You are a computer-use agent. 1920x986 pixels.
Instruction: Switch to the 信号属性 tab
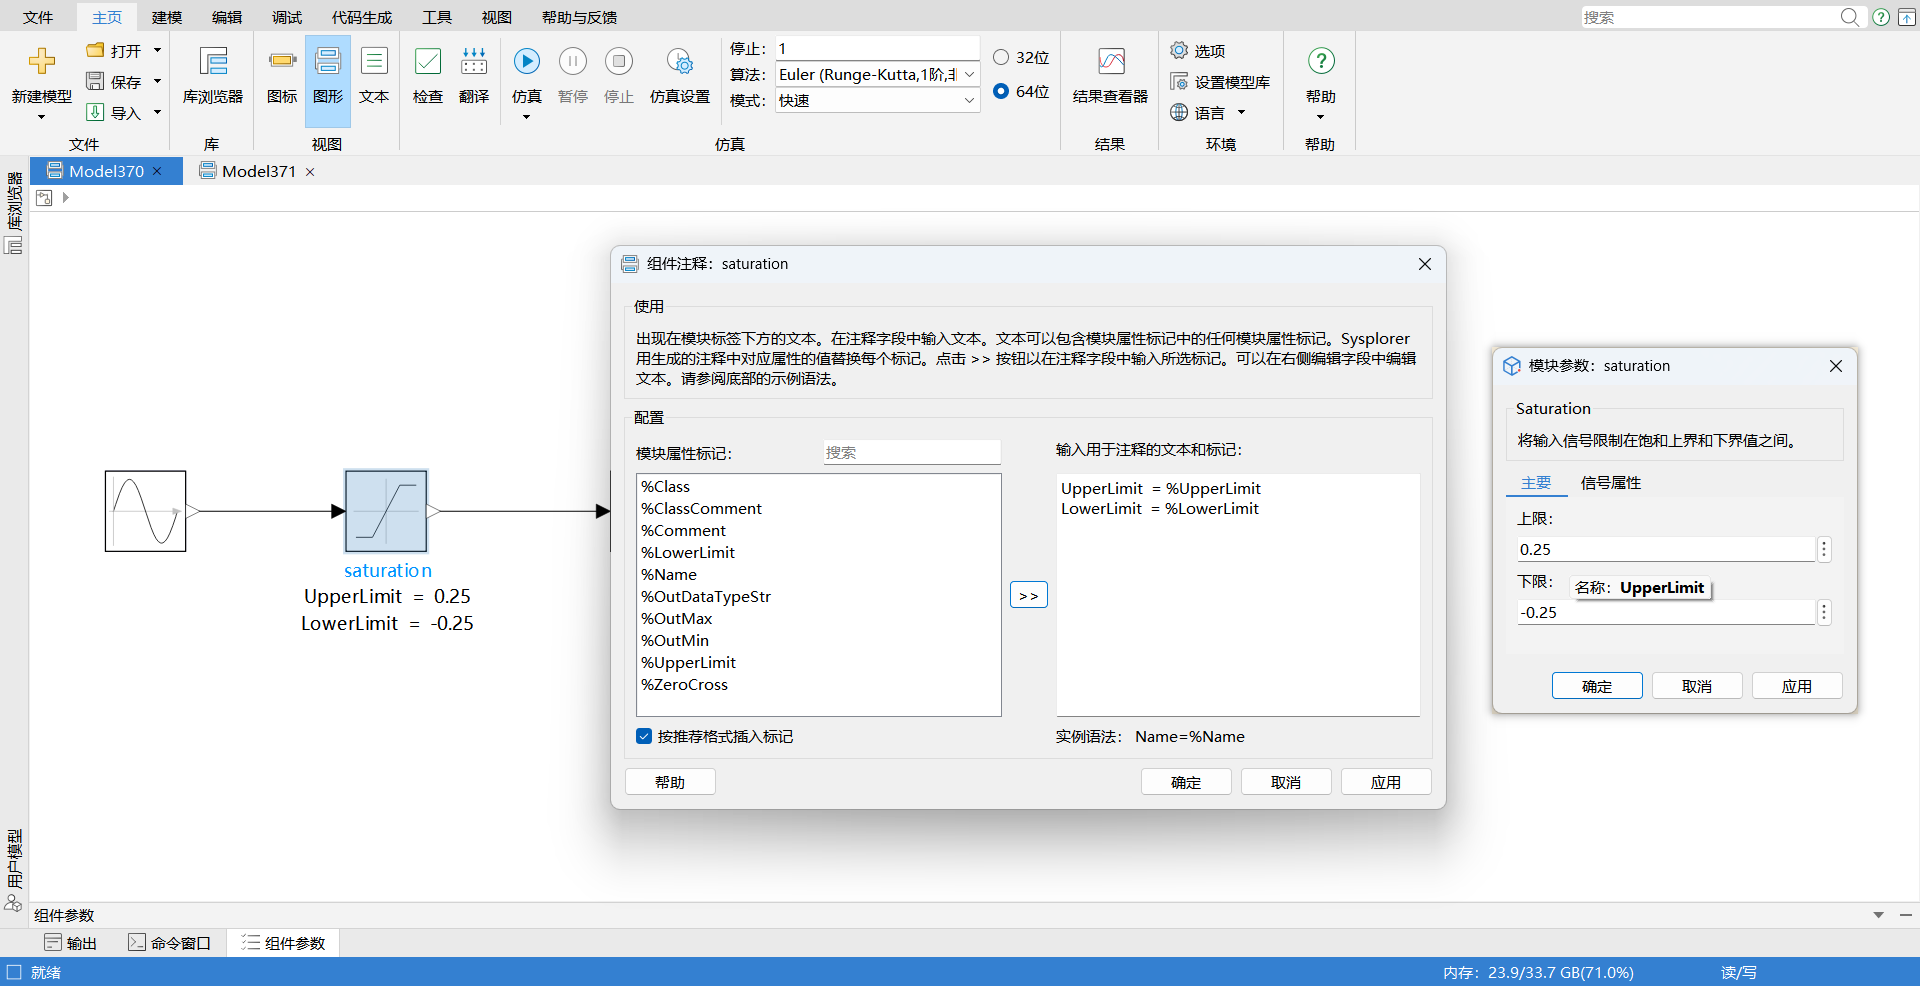1610,483
